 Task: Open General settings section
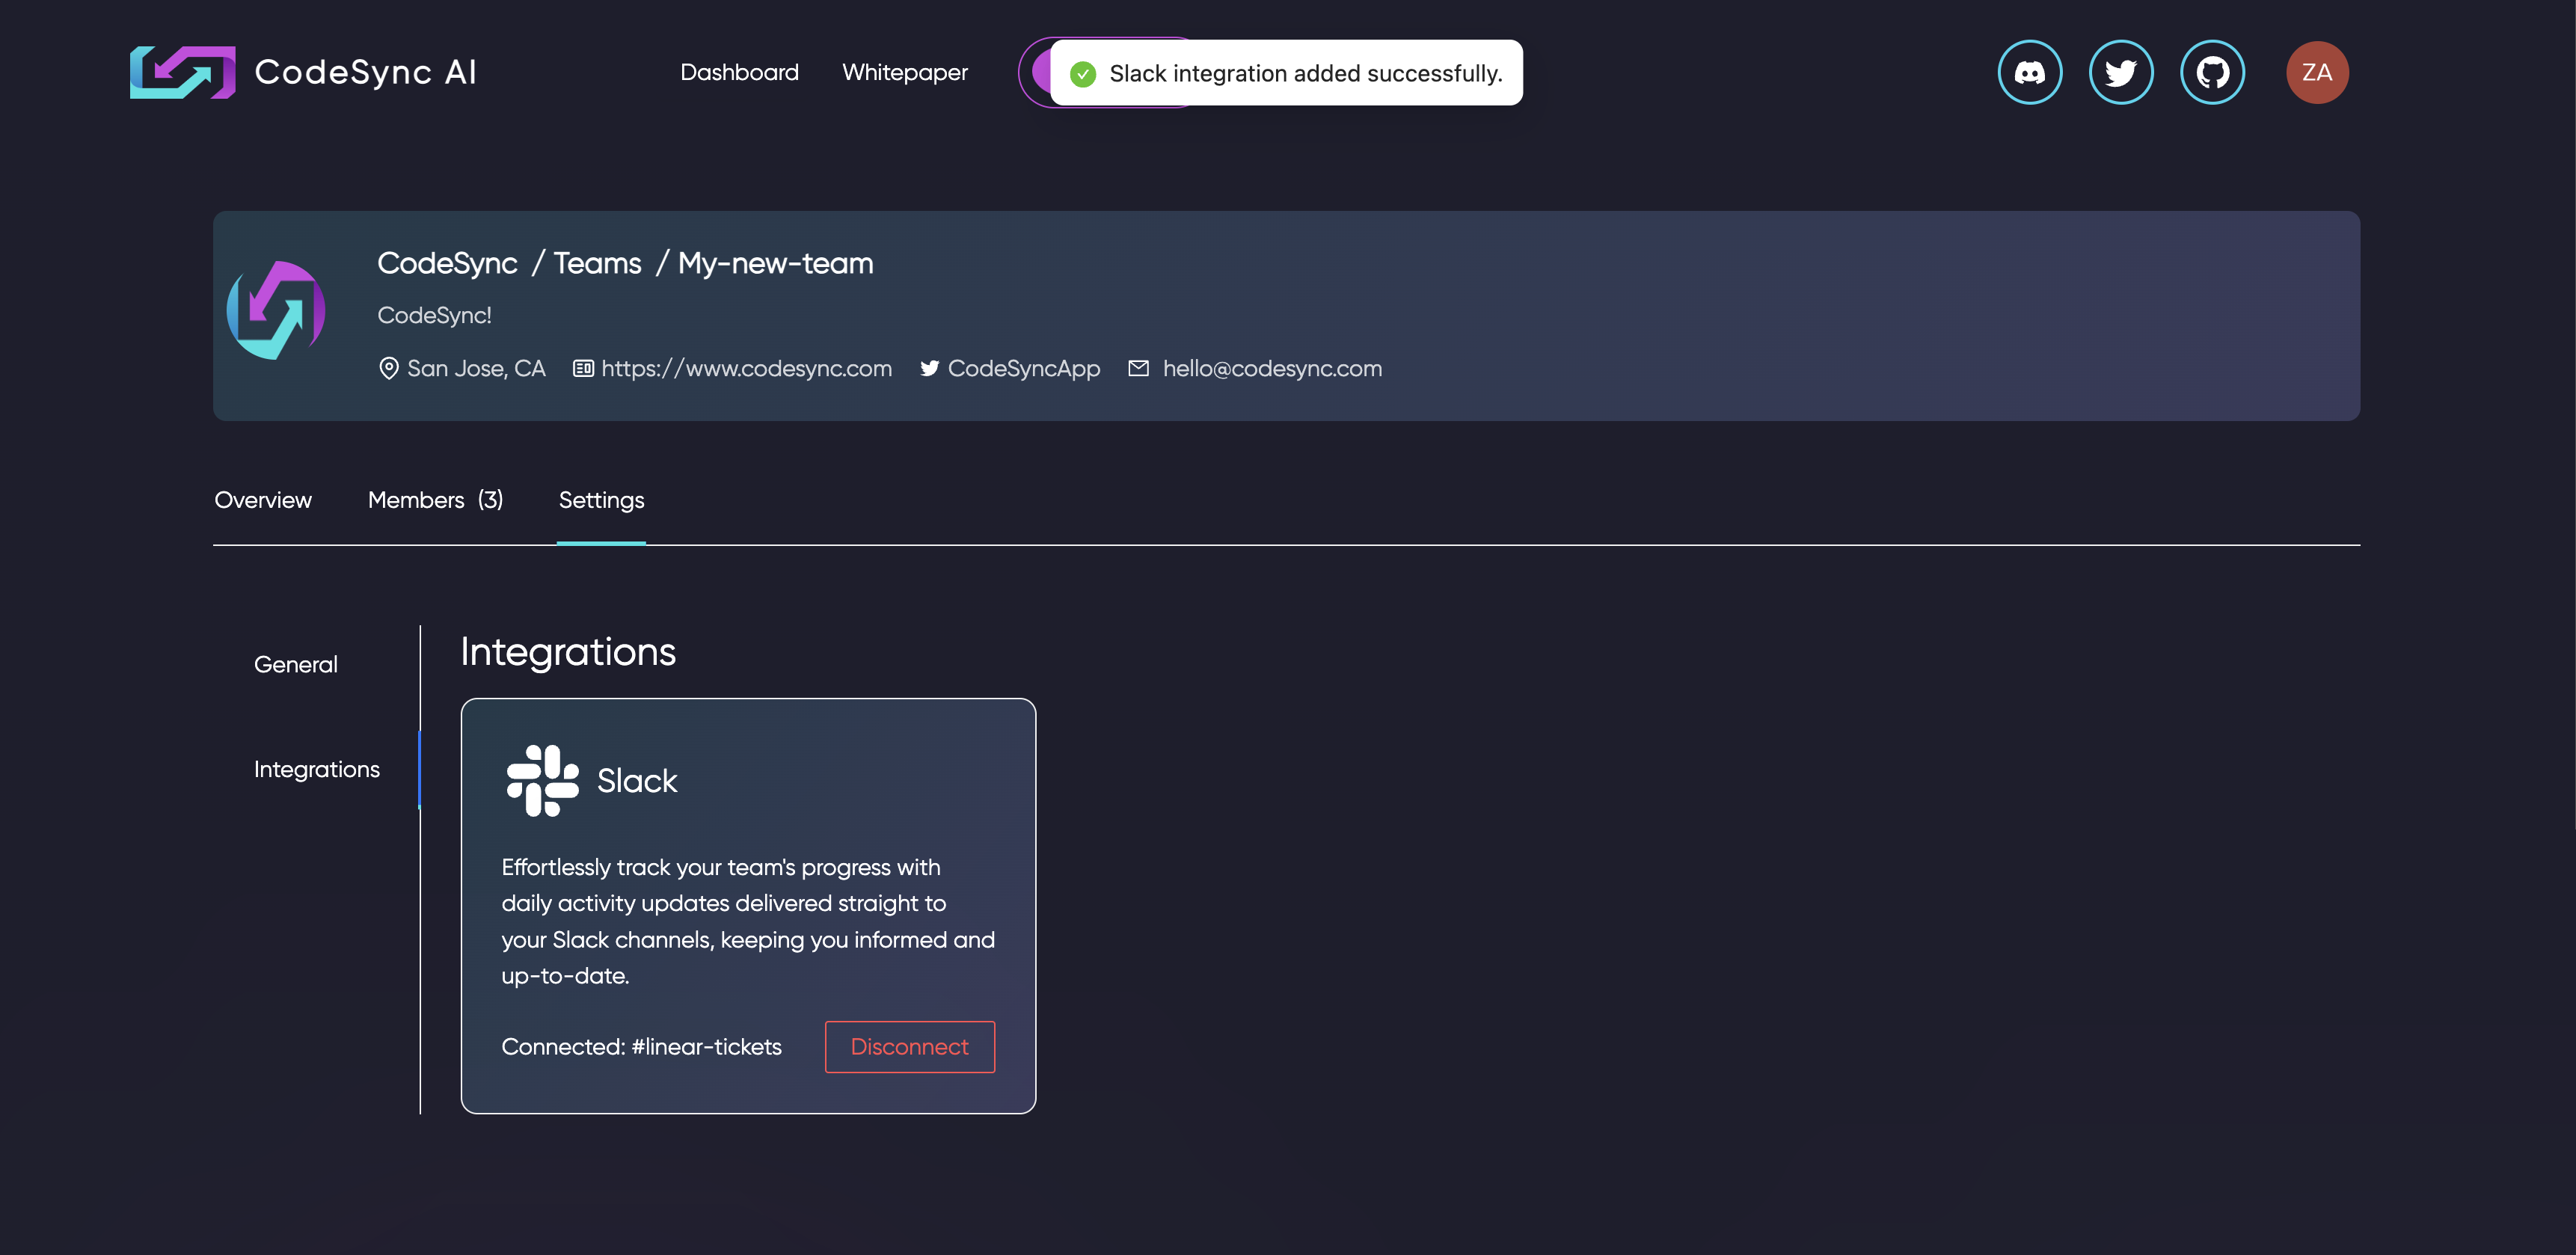click(295, 664)
